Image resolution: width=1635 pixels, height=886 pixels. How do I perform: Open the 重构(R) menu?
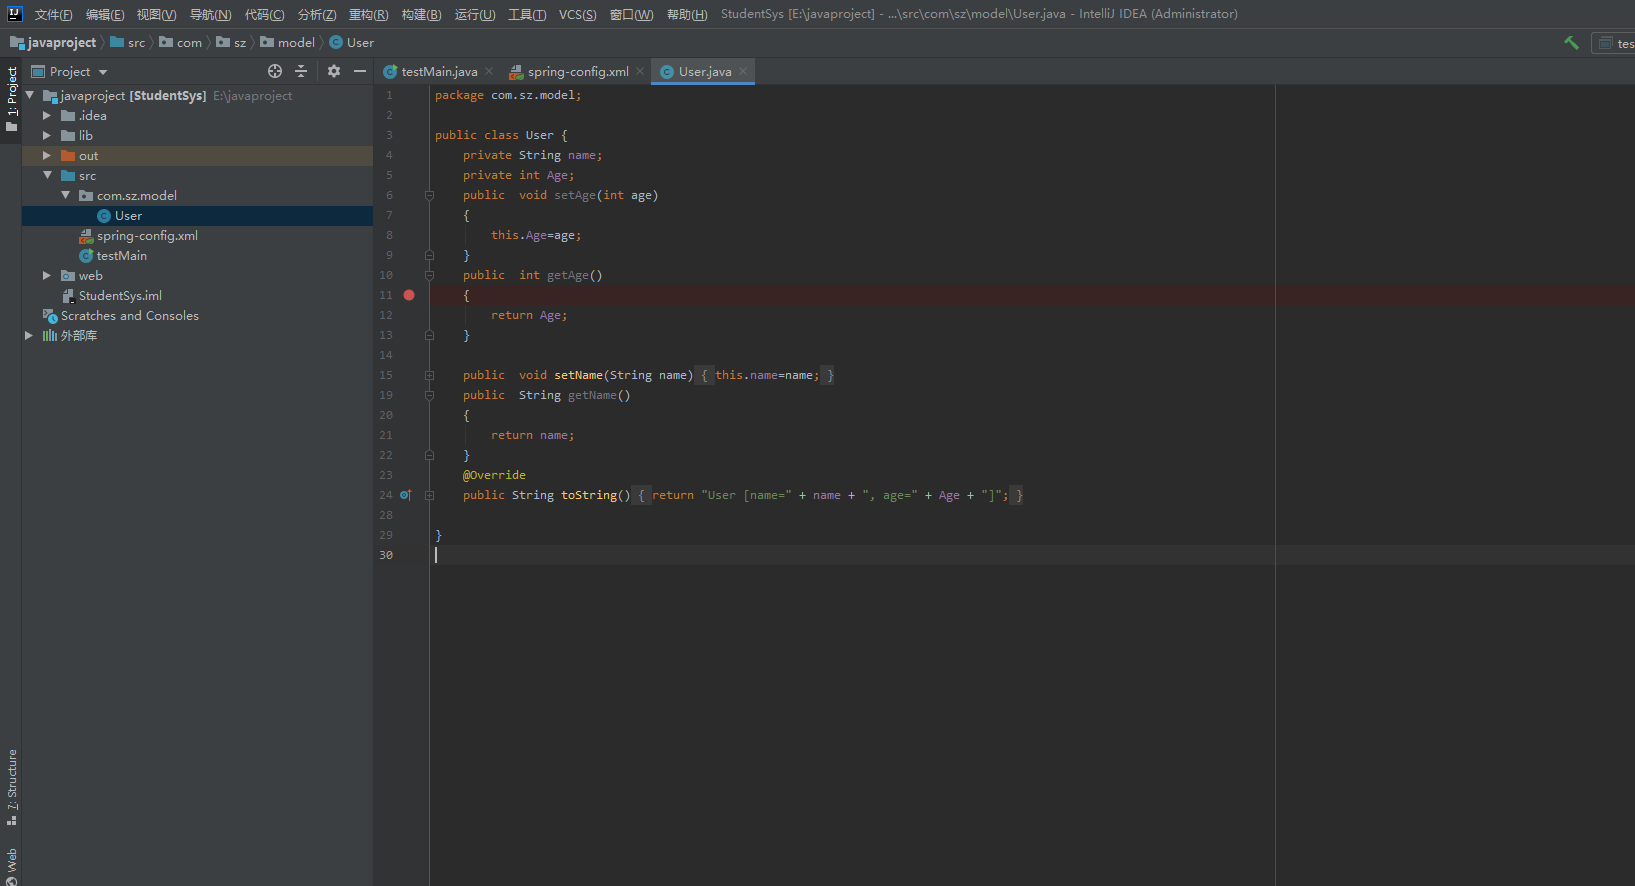click(369, 14)
